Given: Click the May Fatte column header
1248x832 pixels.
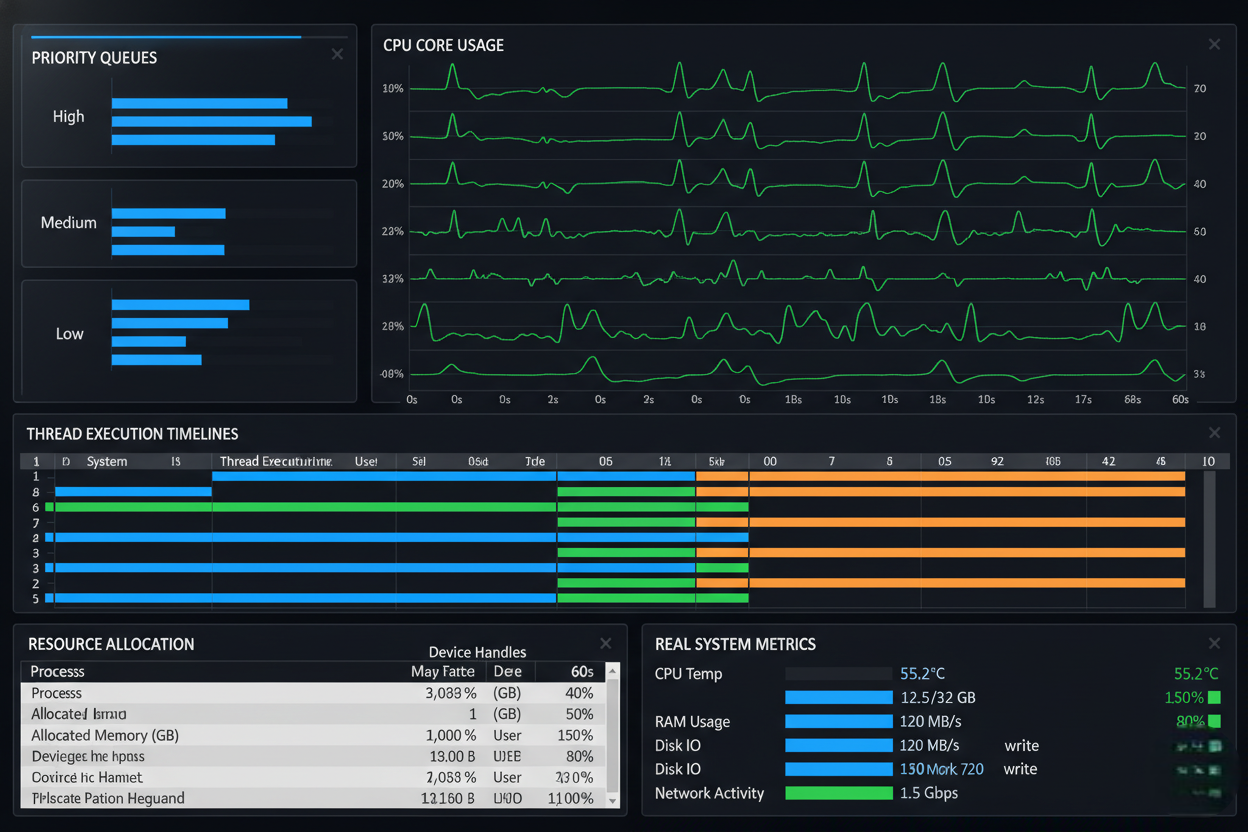Looking at the screenshot, I should pyautogui.click(x=443, y=671).
